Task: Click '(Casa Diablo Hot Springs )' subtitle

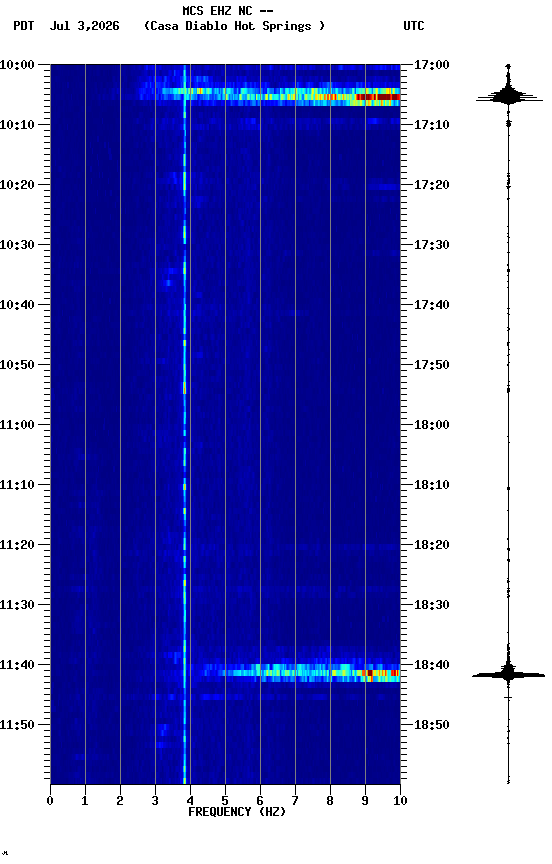Action: tap(234, 26)
